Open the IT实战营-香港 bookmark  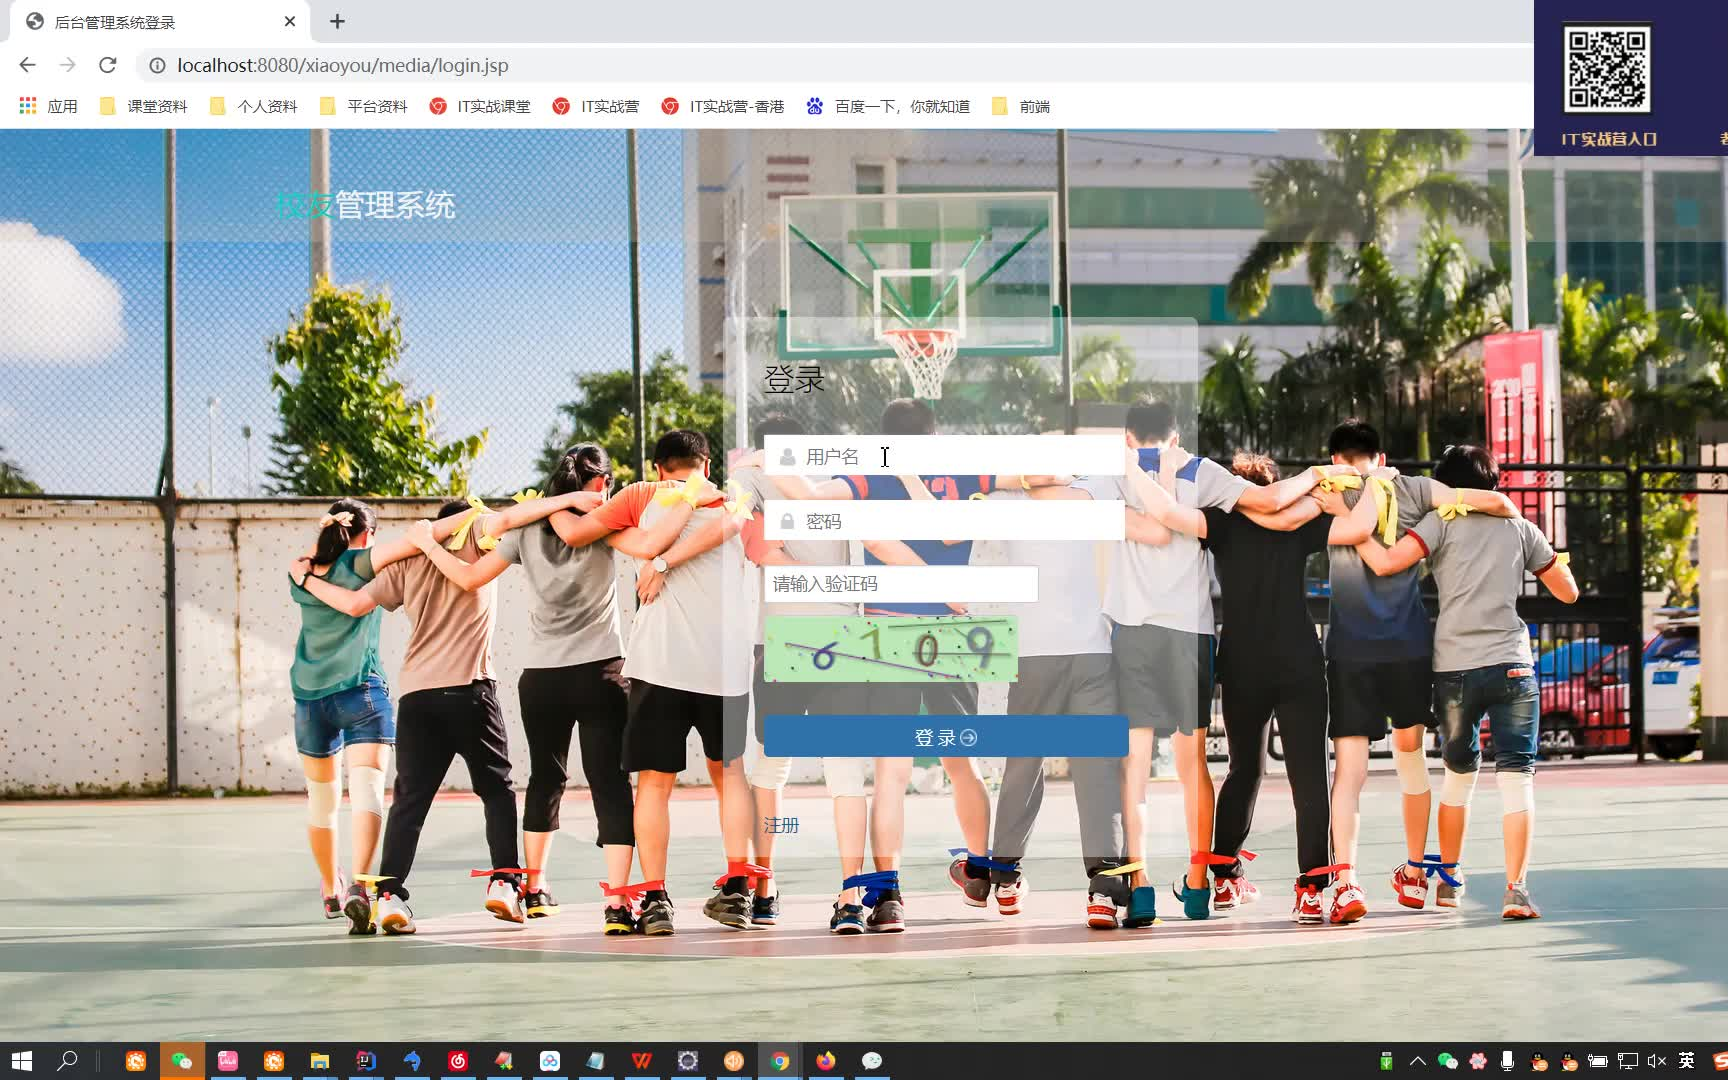pyautogui.click(x=723, y=106)
